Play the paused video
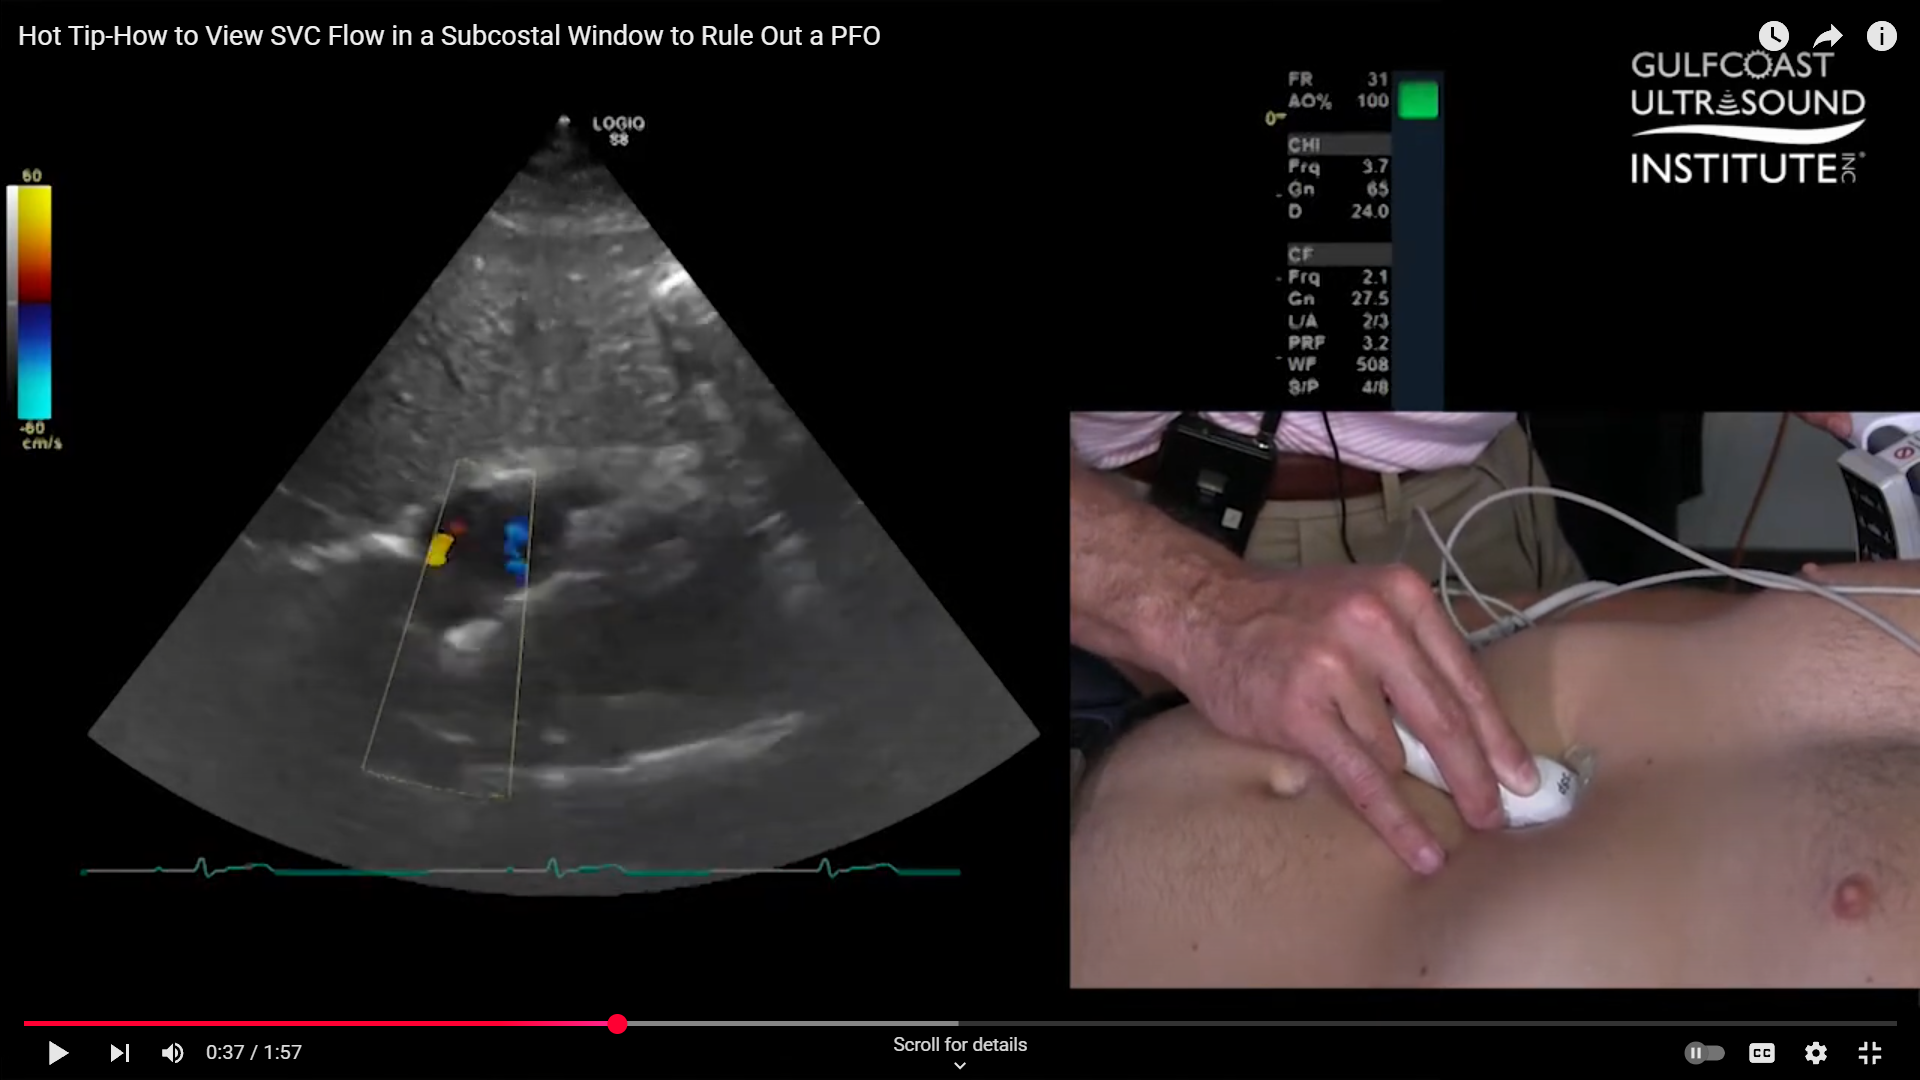Viewport: 1920px width, 1080px height. 58,1053
